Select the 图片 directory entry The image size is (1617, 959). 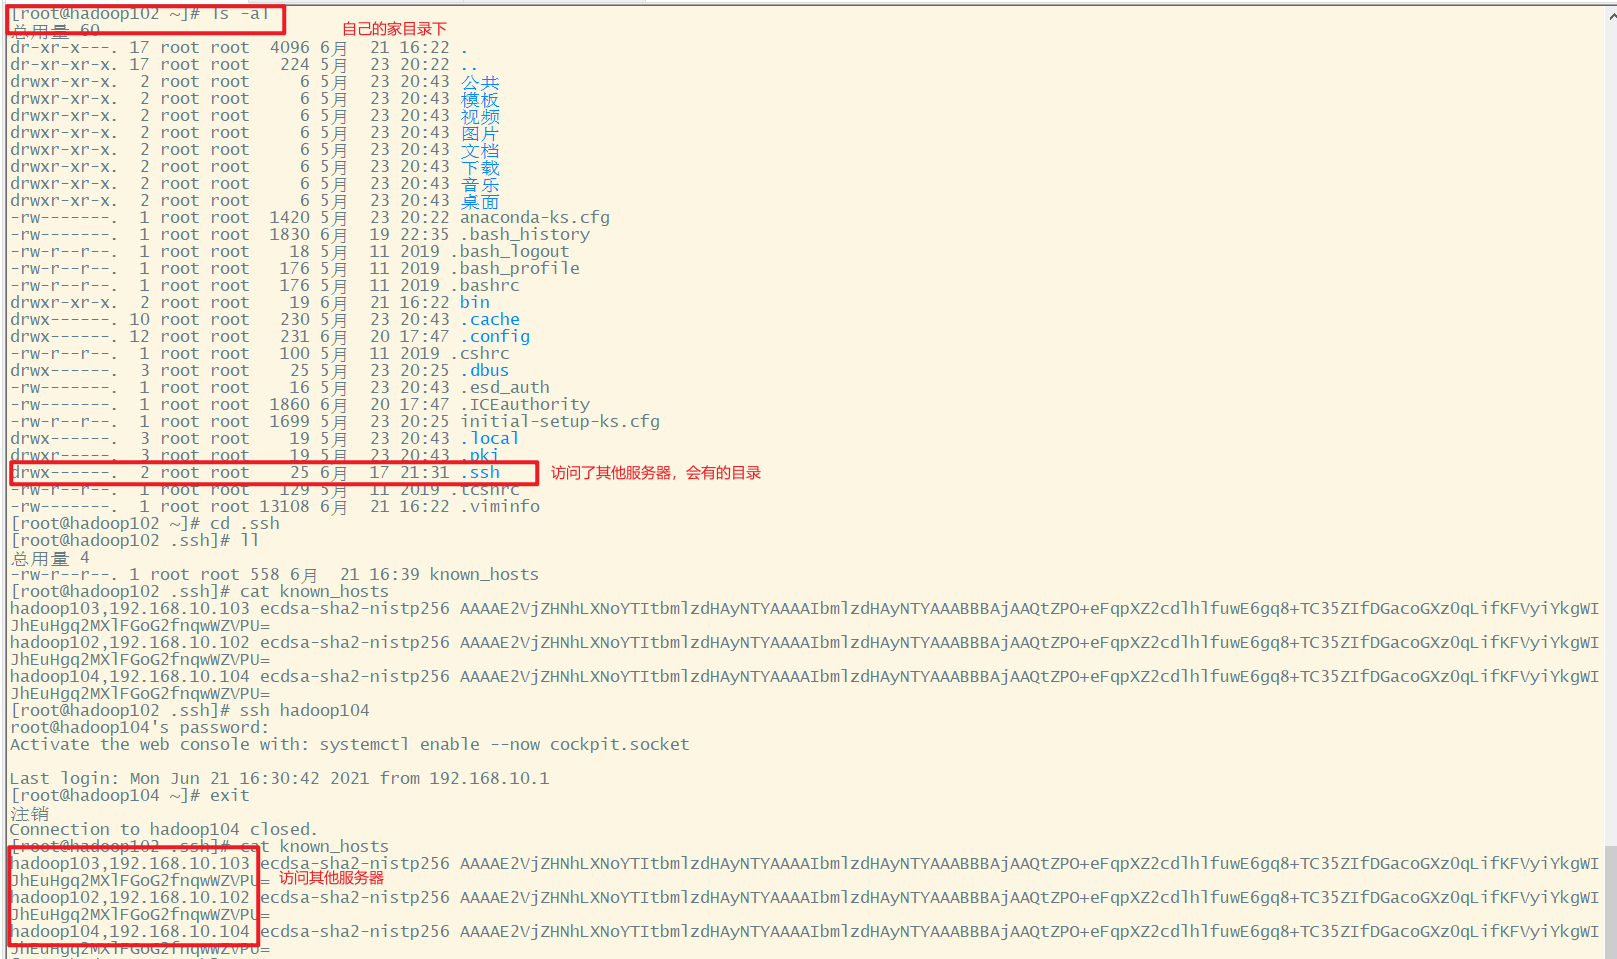point(480,133)
